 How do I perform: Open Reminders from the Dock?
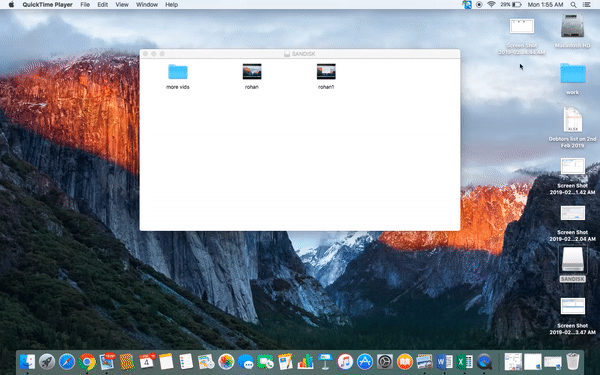[186, 362]
